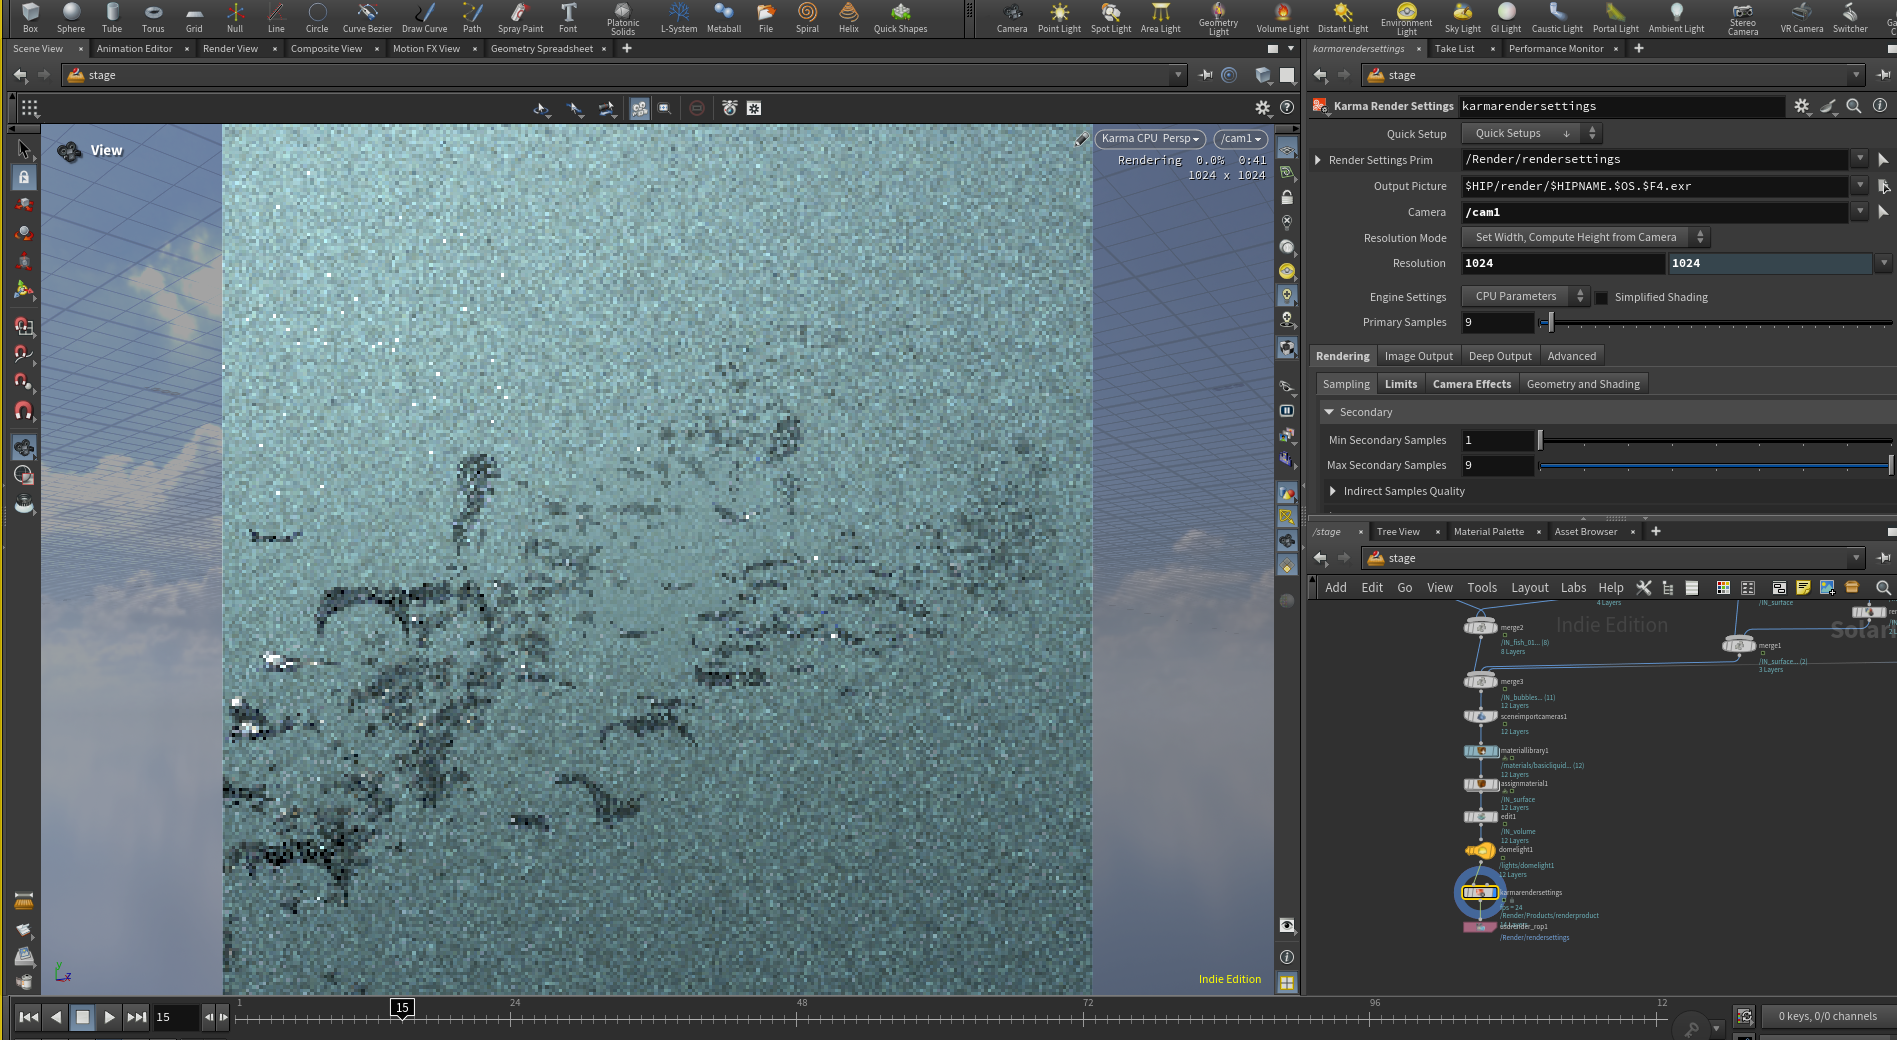
Task: Toggle the Render Settings Prim selector arrow
Action: pos(1883,160)
